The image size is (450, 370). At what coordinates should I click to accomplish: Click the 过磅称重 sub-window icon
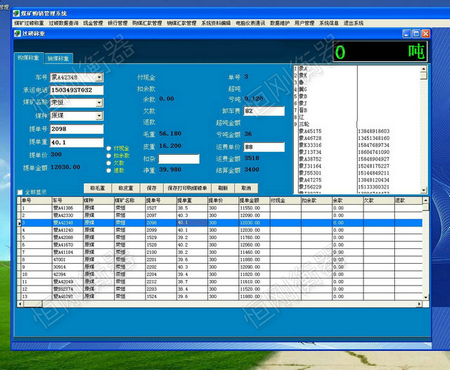point(17,33)
